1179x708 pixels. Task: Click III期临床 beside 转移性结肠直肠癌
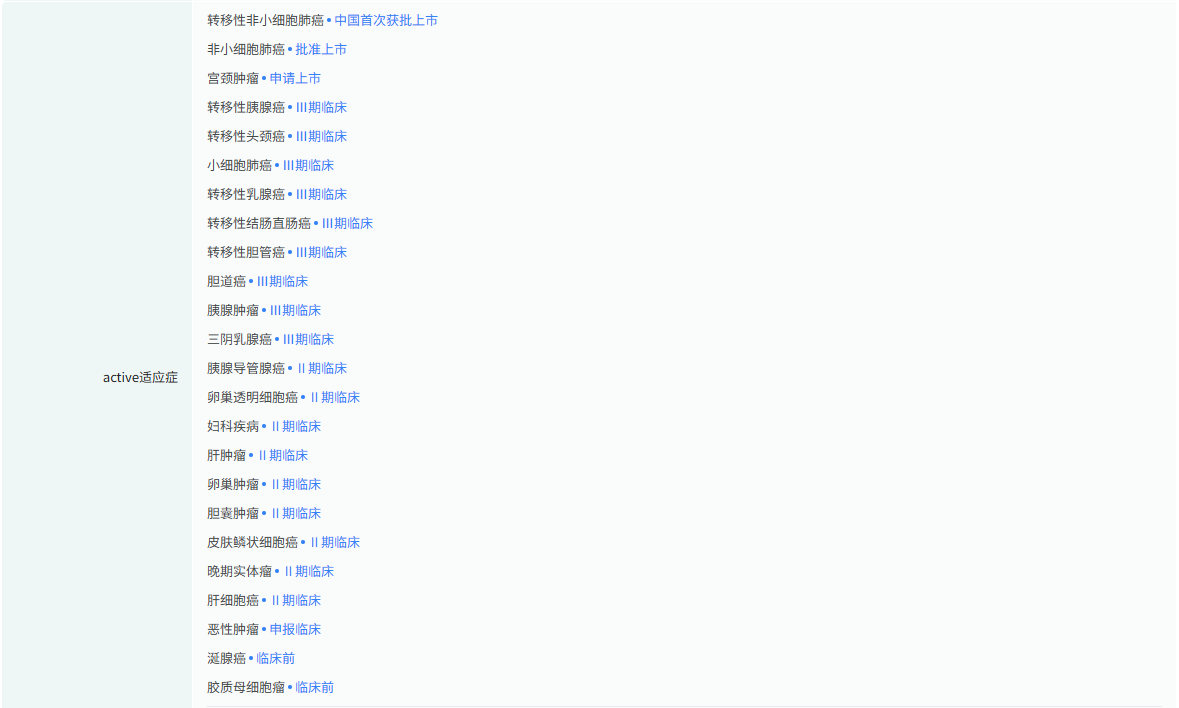coord(347,223)
